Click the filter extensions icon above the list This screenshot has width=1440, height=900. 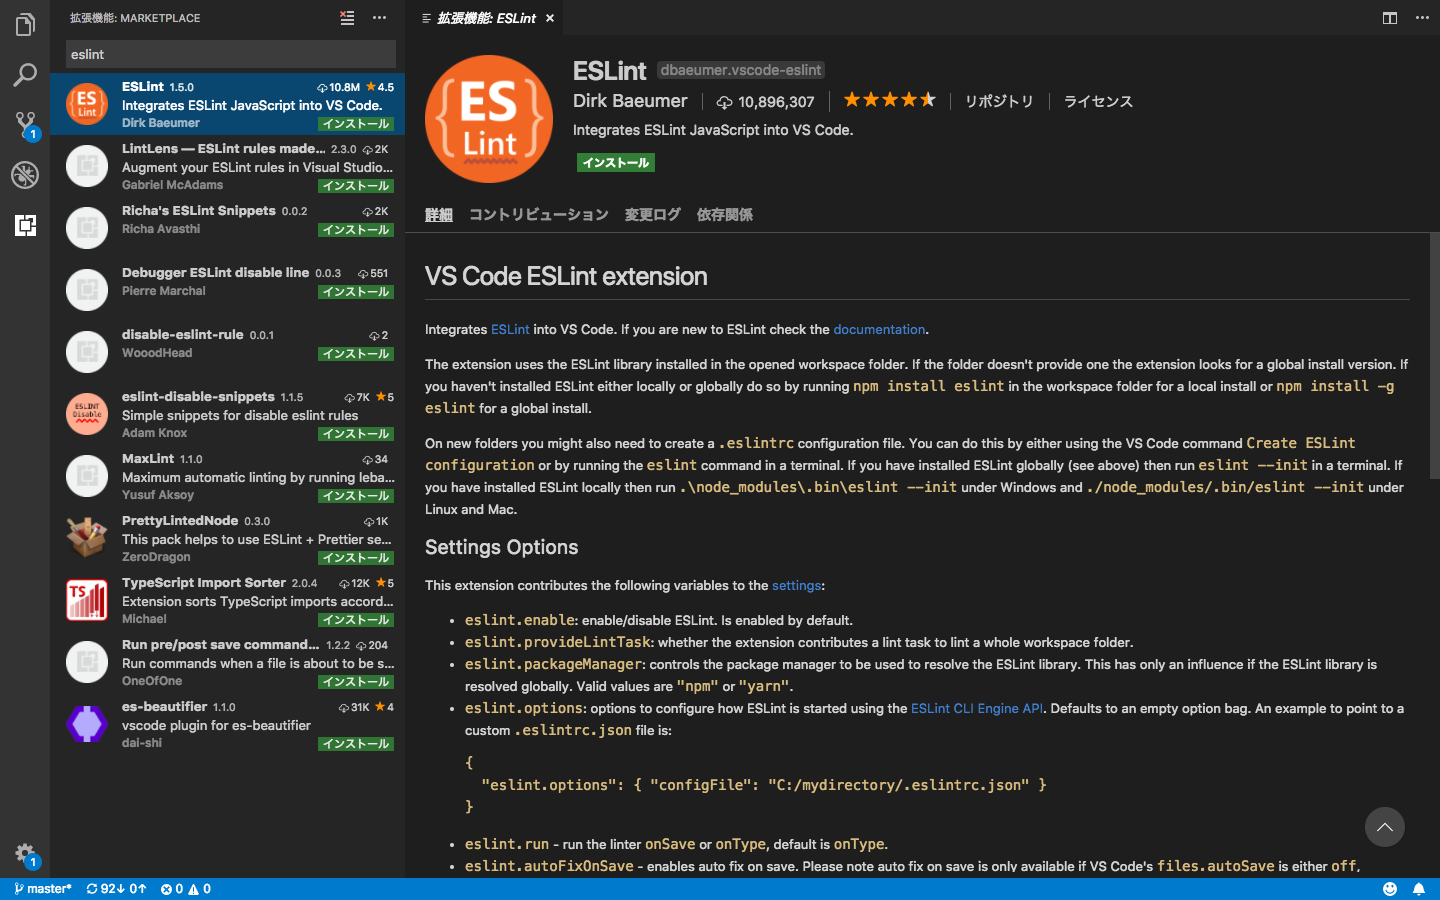coord(346,18)
